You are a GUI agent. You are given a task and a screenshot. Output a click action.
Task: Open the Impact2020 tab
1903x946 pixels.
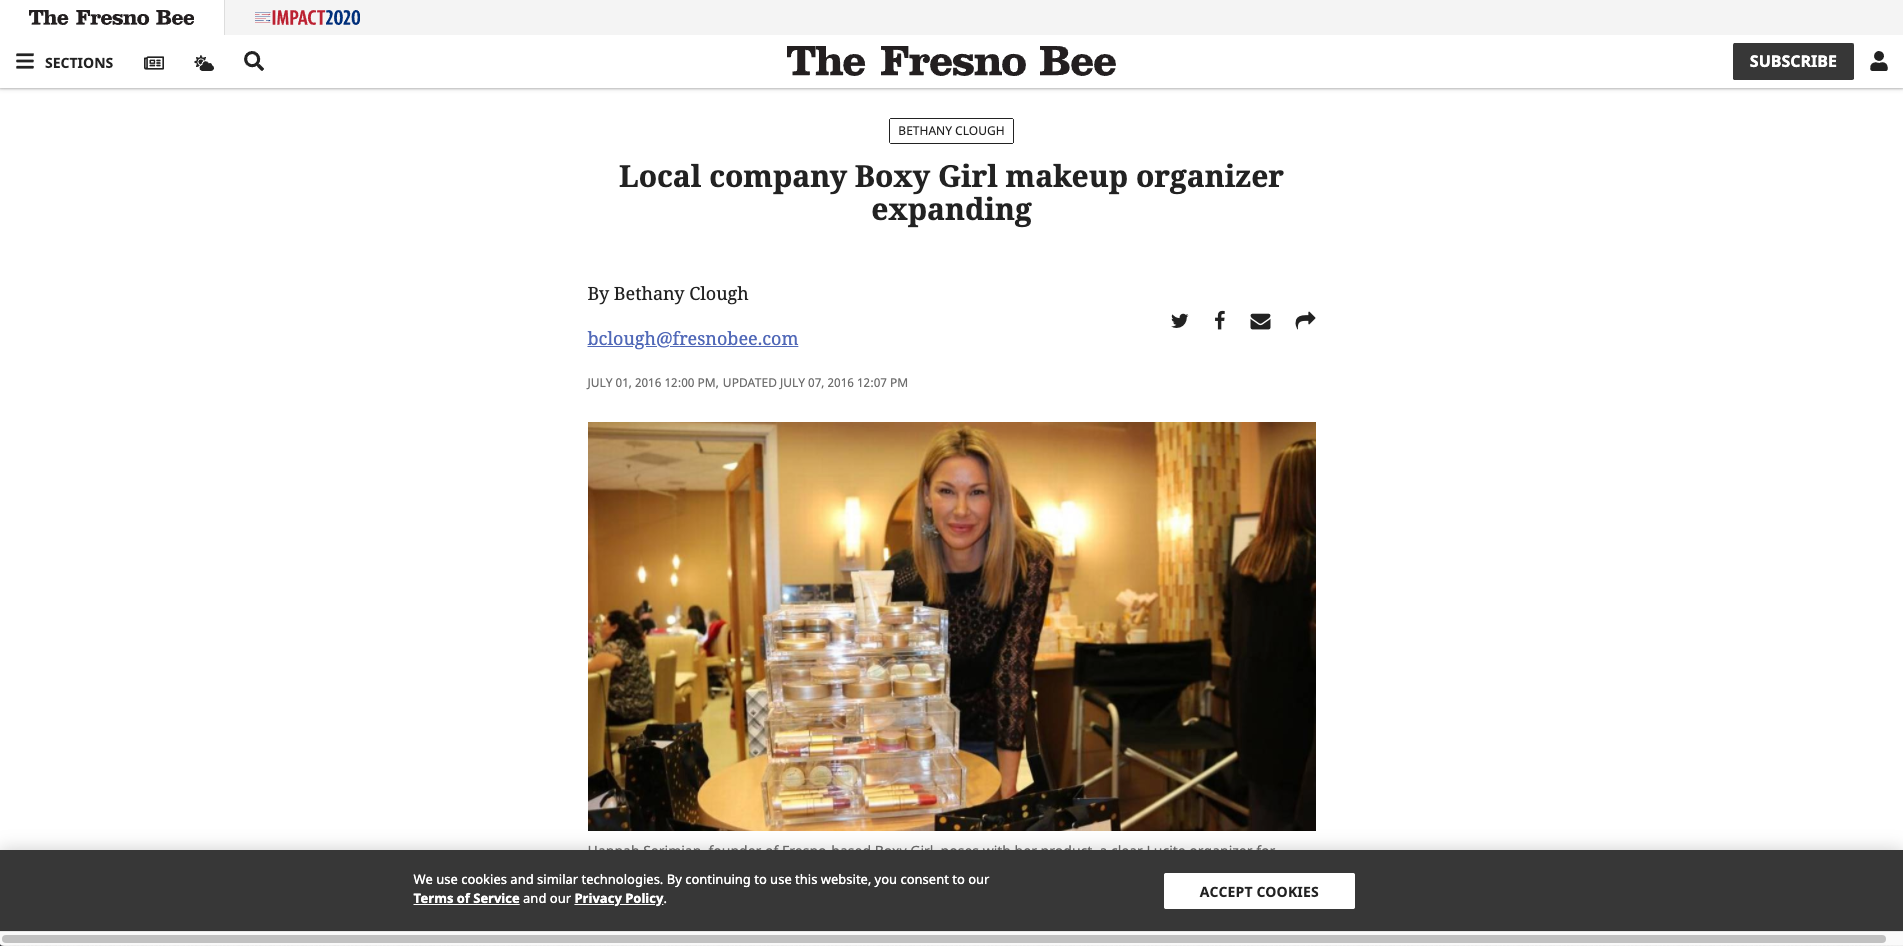click(x=307, y=17)
